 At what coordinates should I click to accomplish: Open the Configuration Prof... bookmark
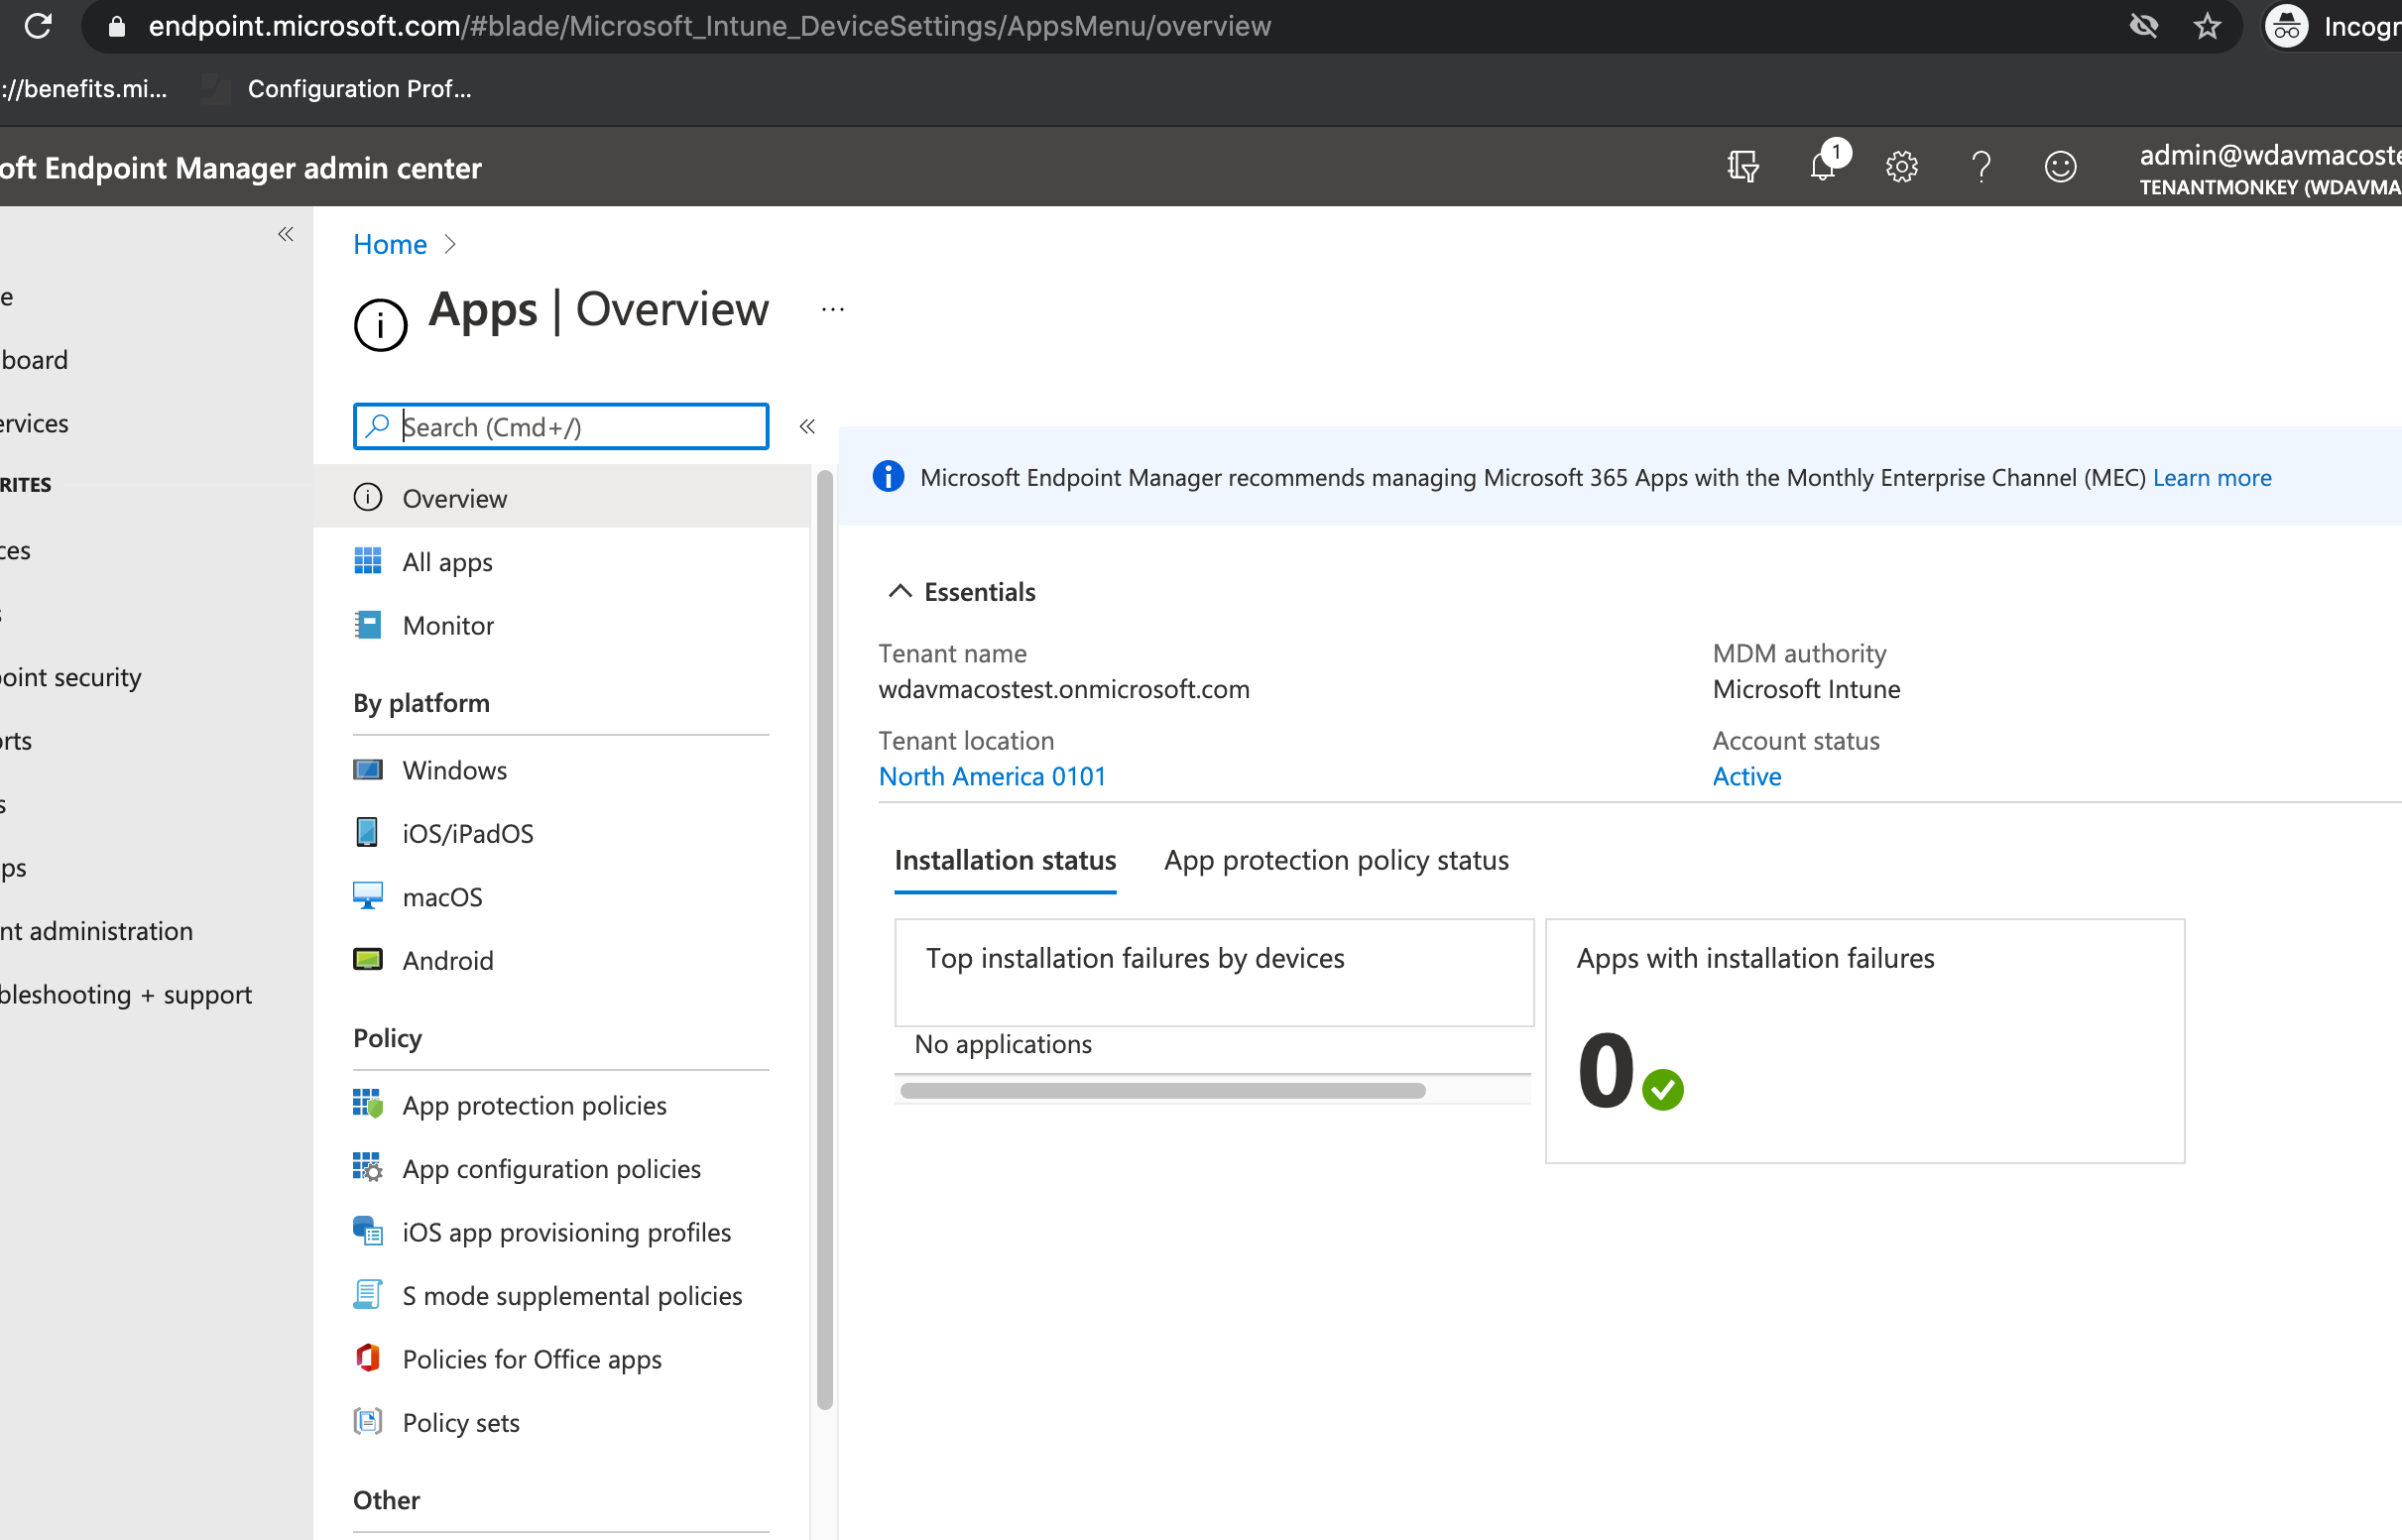click(x=337, y=89)
